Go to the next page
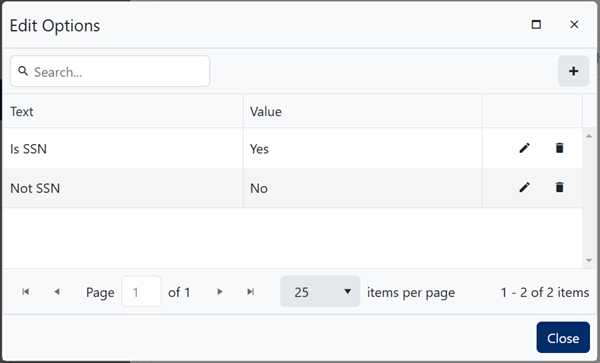 pos(220,292)
